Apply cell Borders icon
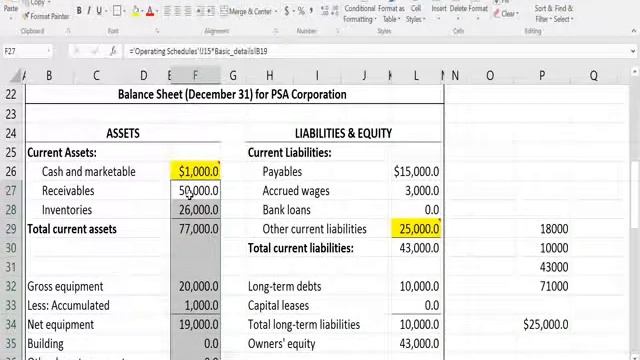 (116, 11)
